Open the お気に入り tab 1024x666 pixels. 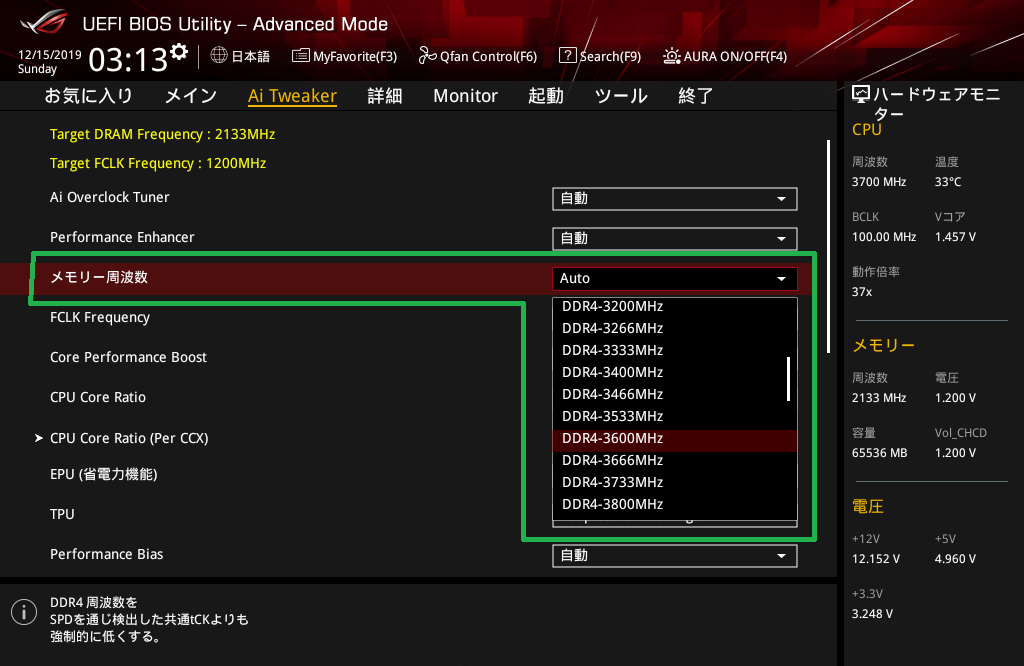(x=89, y=96)
